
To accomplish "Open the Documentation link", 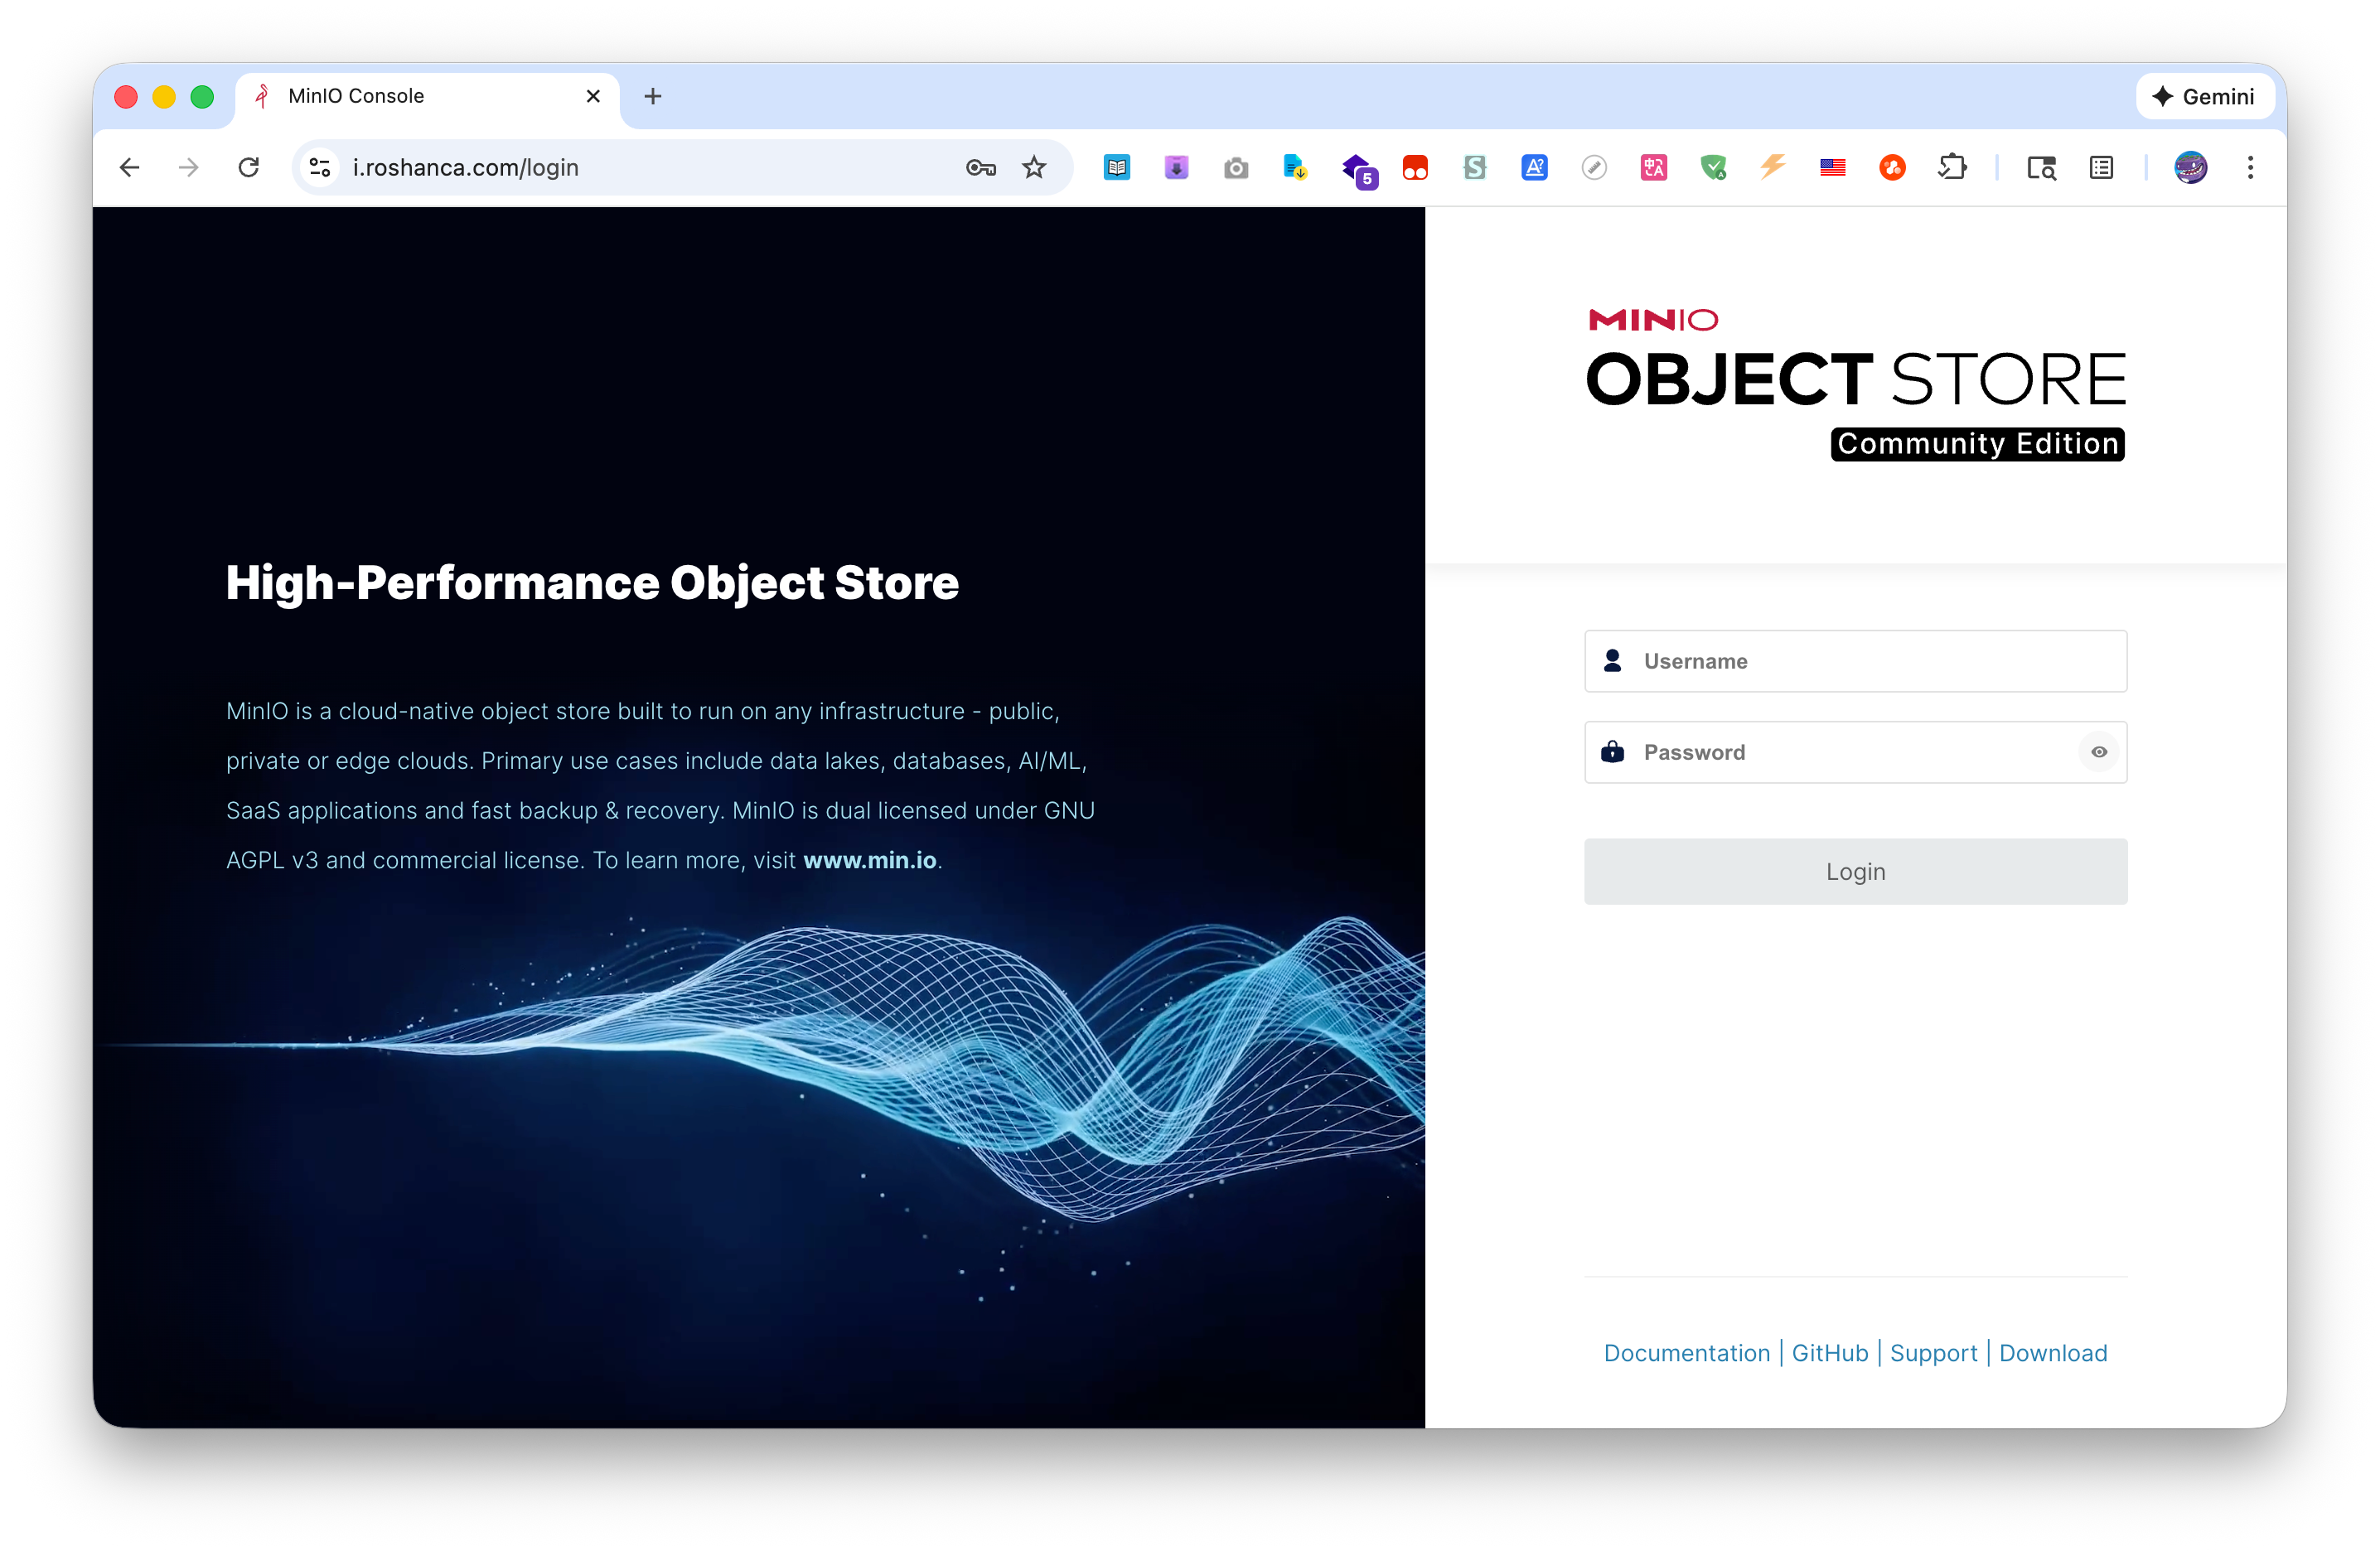I will click(1686, 1353).
